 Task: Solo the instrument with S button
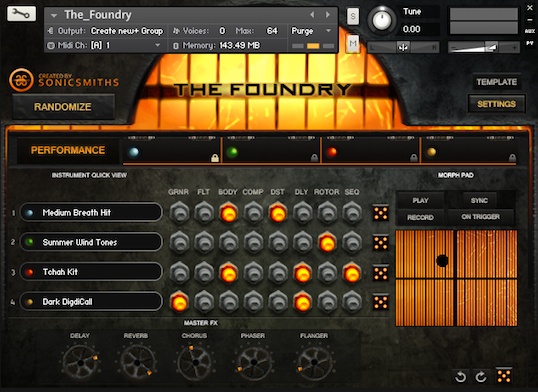[353, 16]
